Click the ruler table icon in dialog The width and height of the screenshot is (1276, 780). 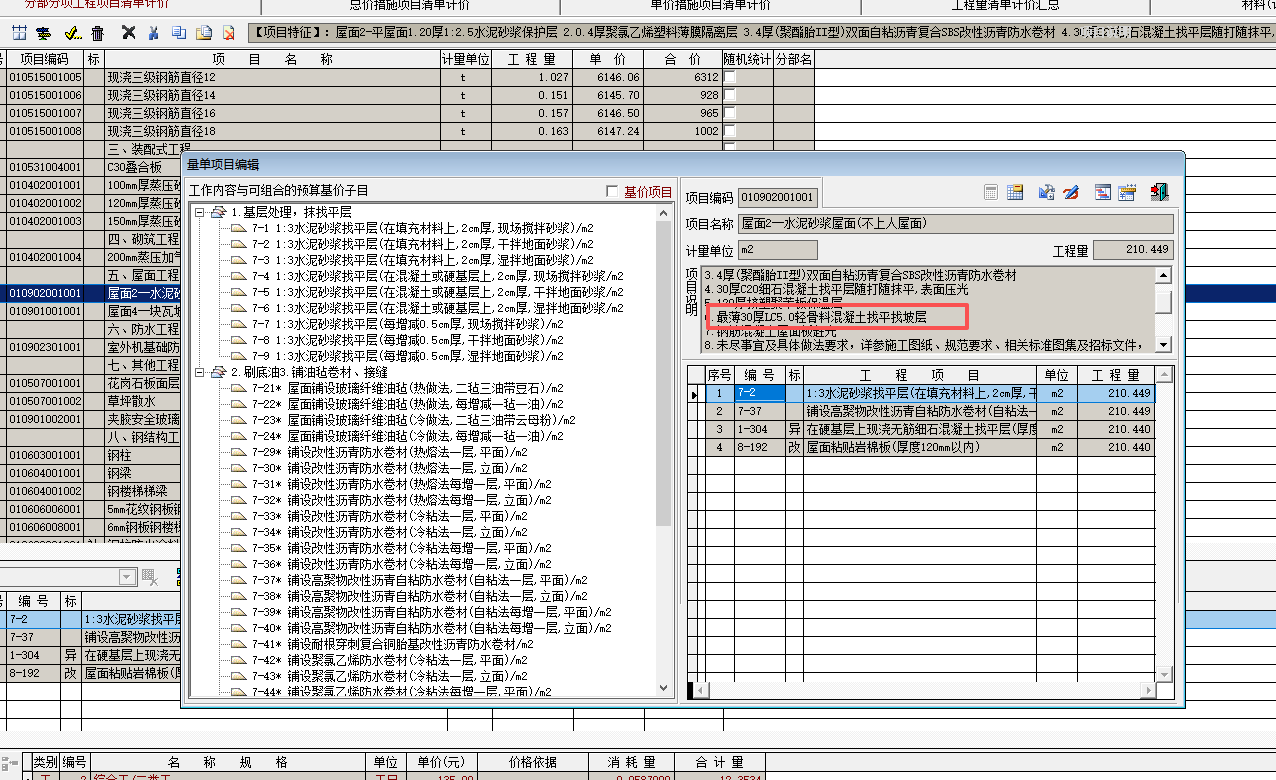[1127, 192]
